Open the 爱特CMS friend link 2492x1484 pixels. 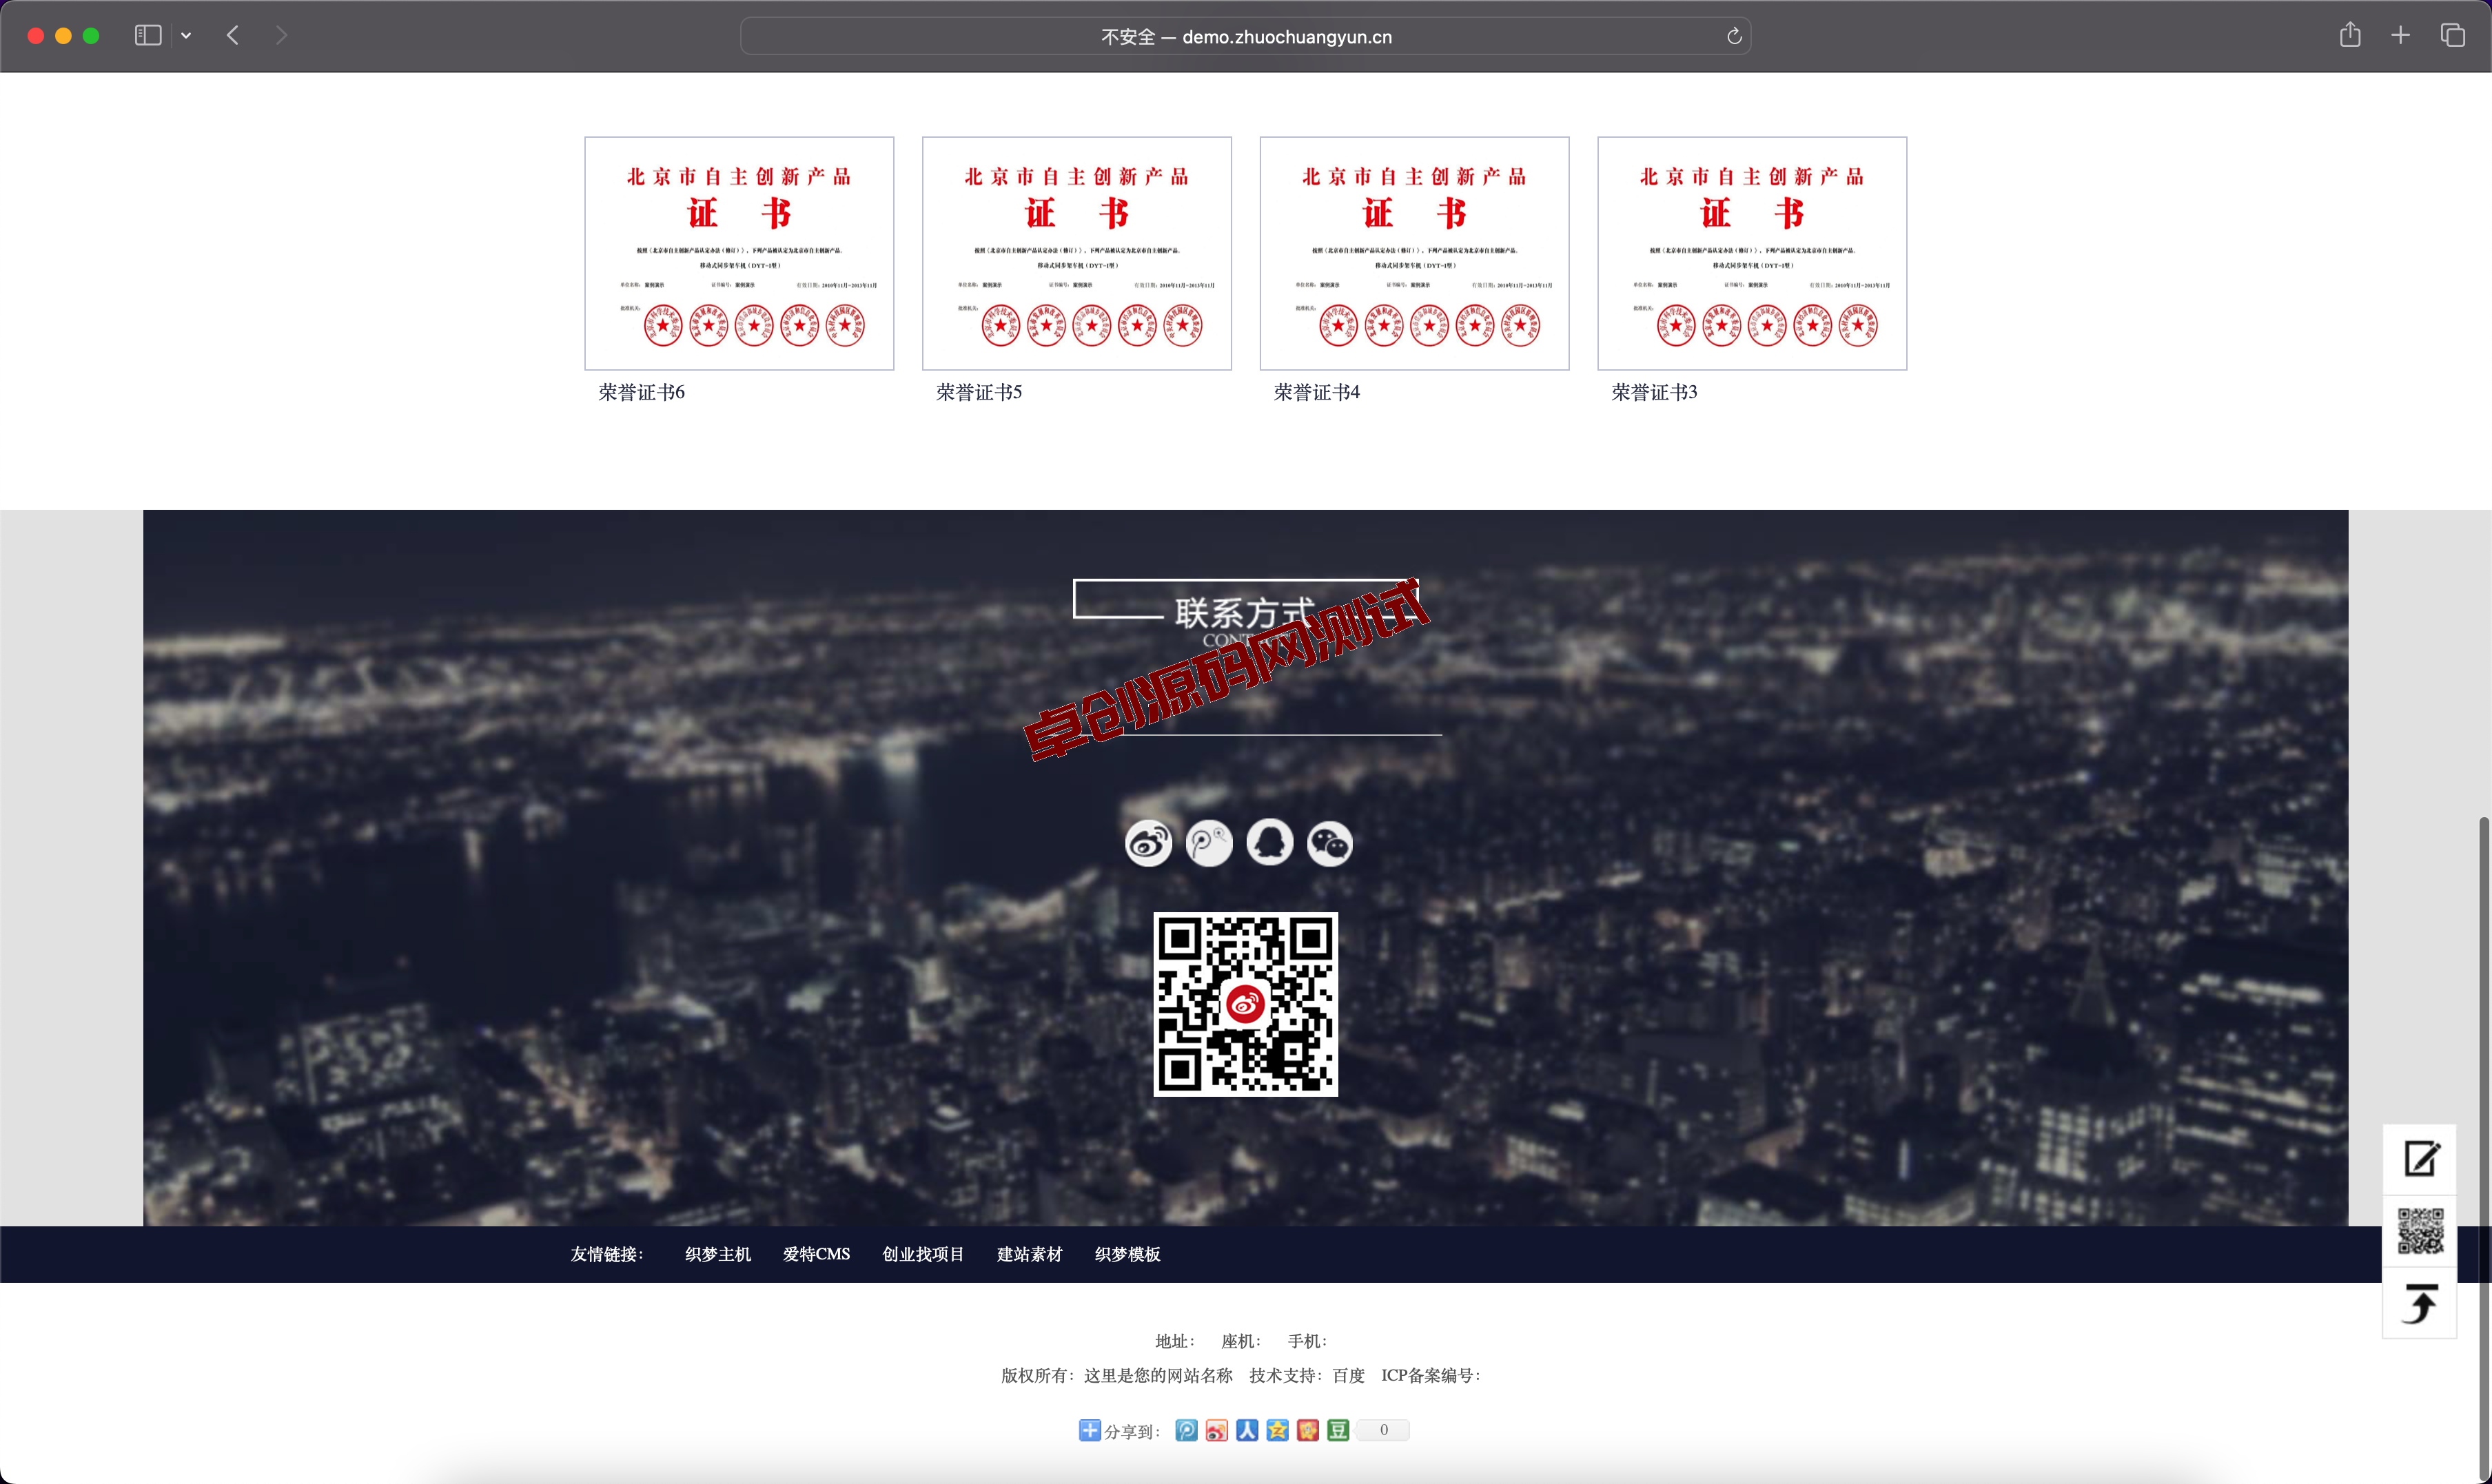[816, 1254]
